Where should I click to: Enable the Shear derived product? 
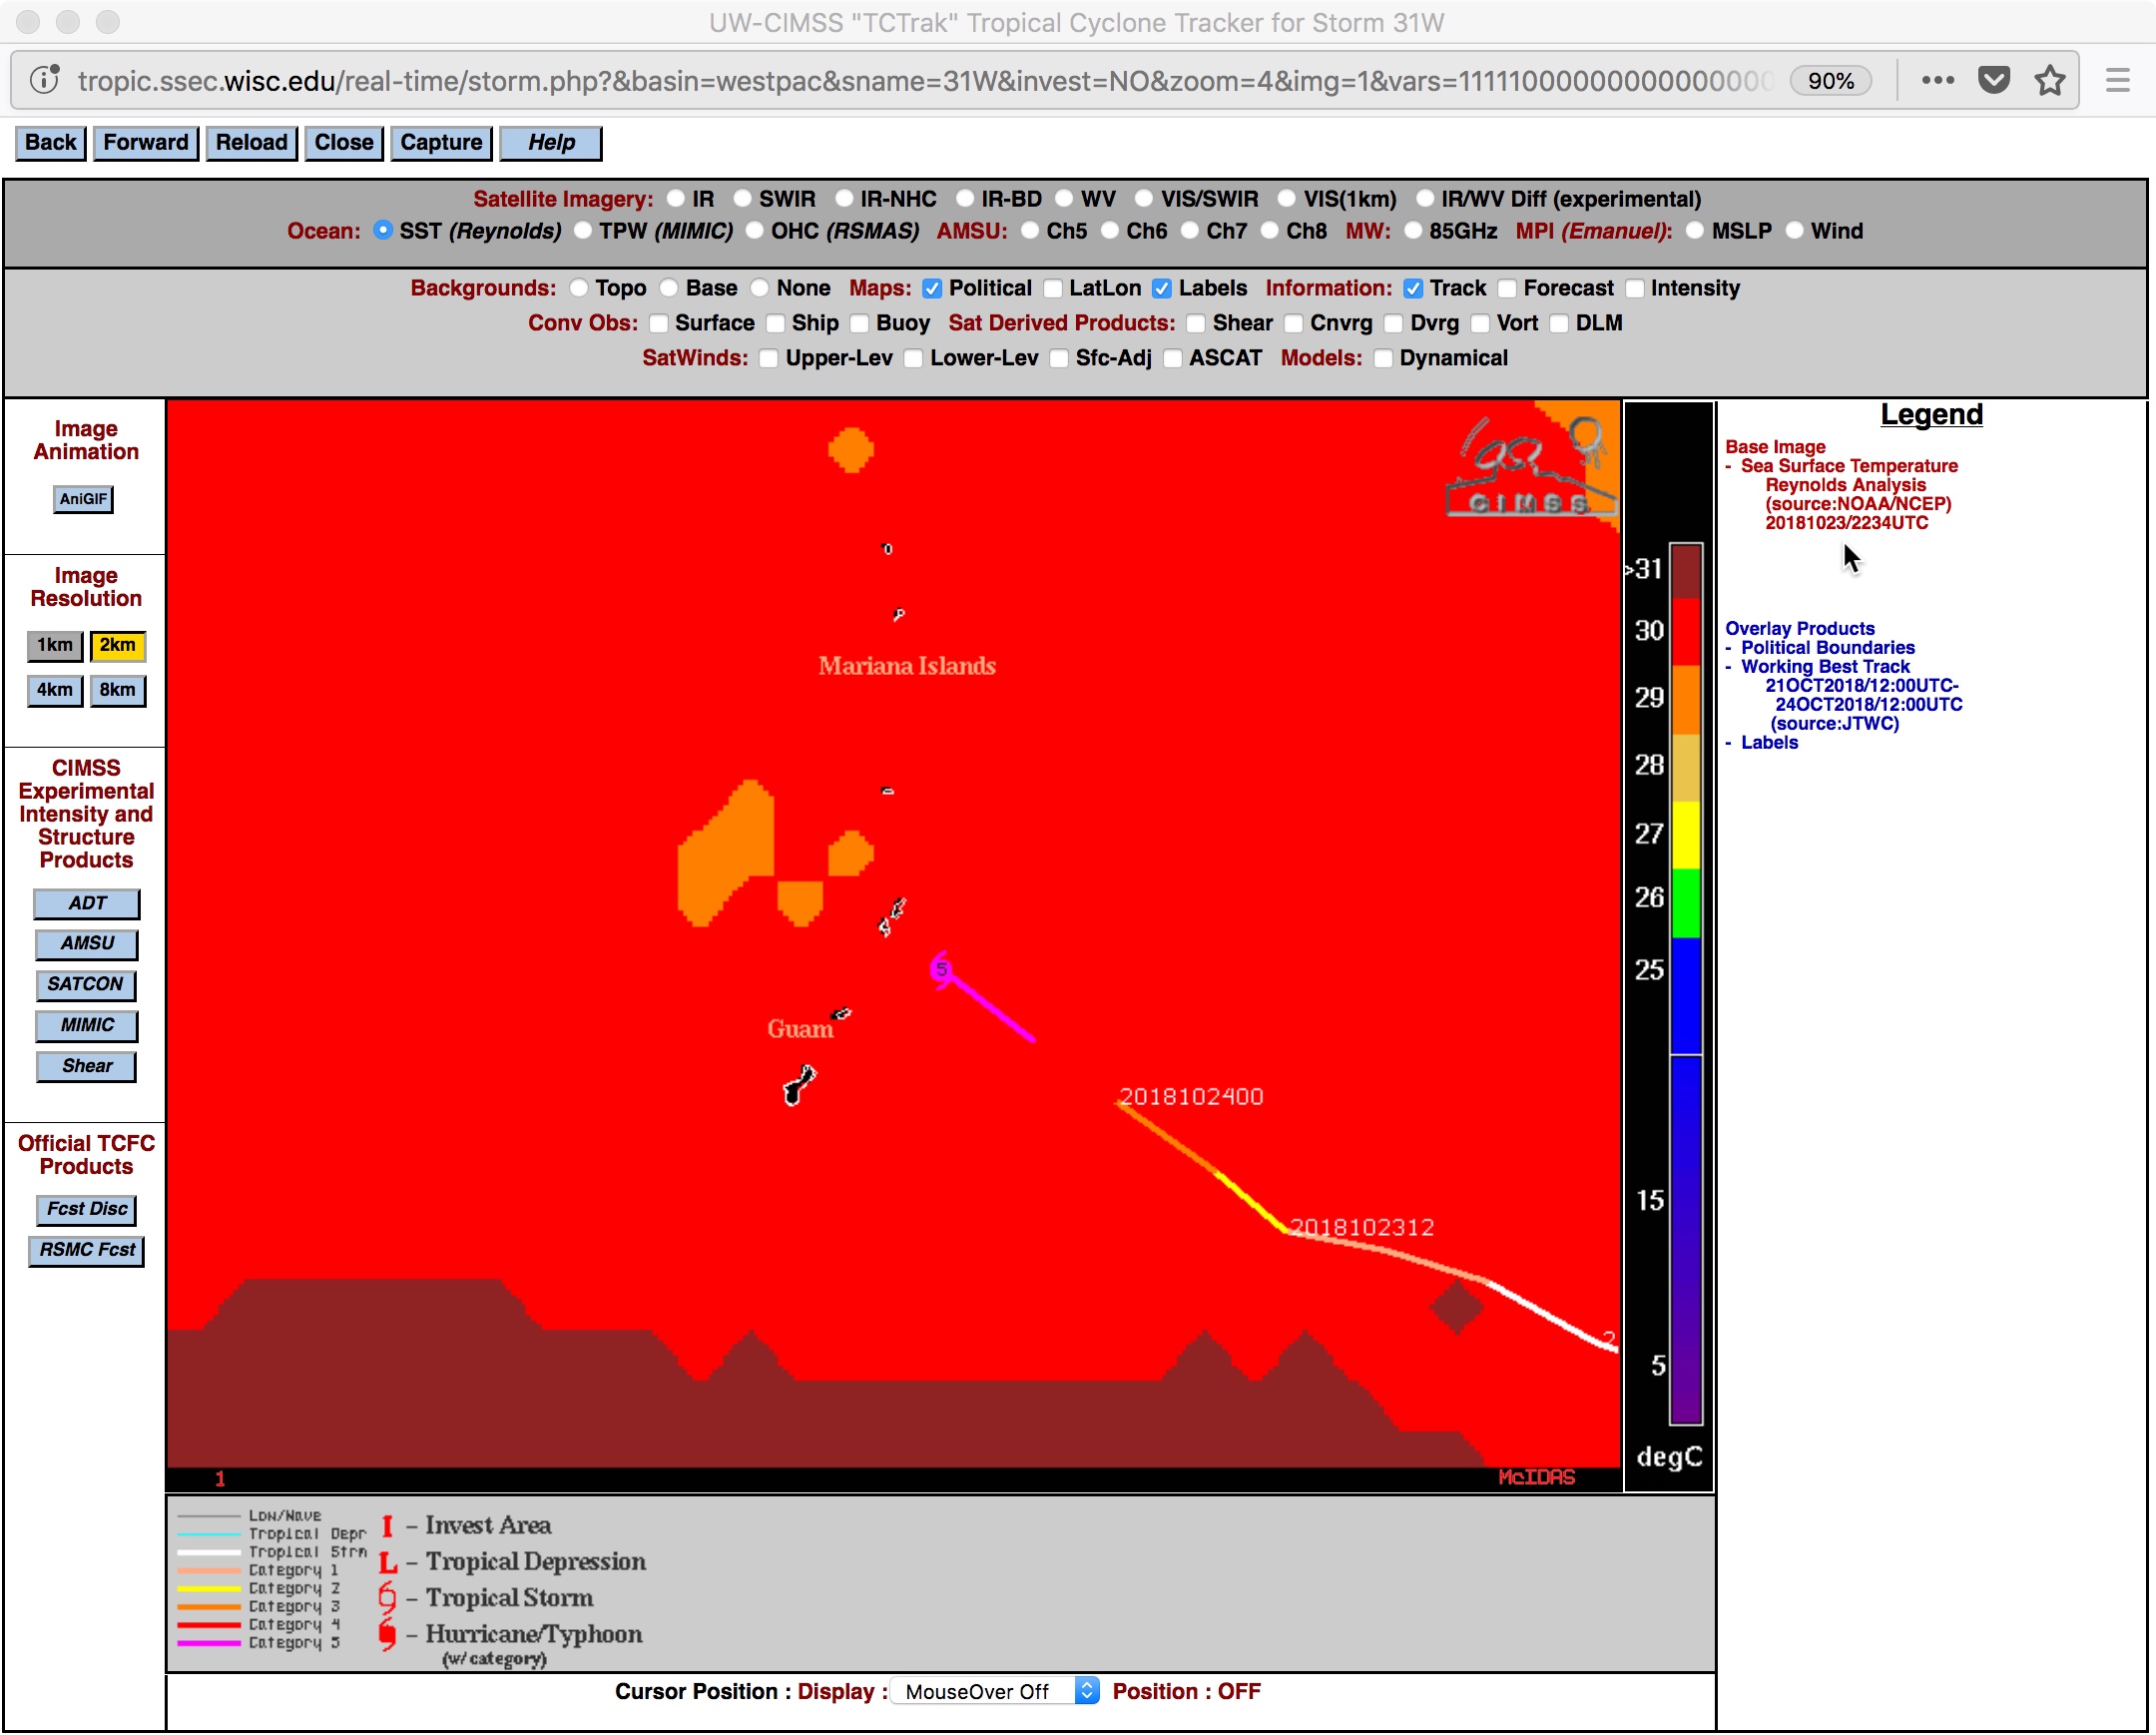pos(1196,323)
